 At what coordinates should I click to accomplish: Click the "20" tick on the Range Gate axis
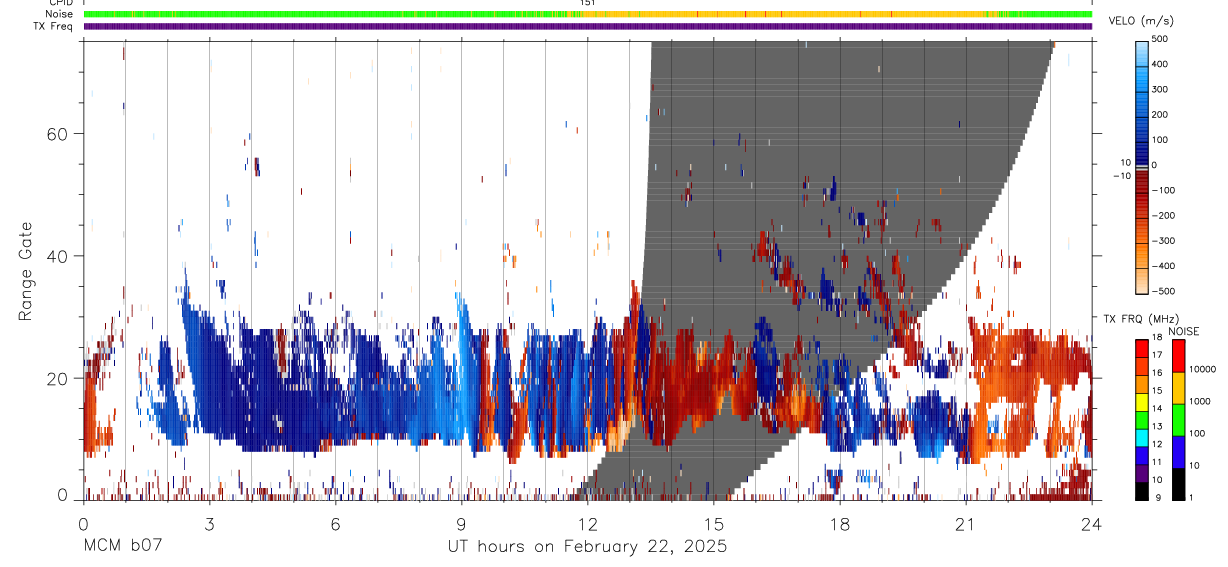coord(59,379)
